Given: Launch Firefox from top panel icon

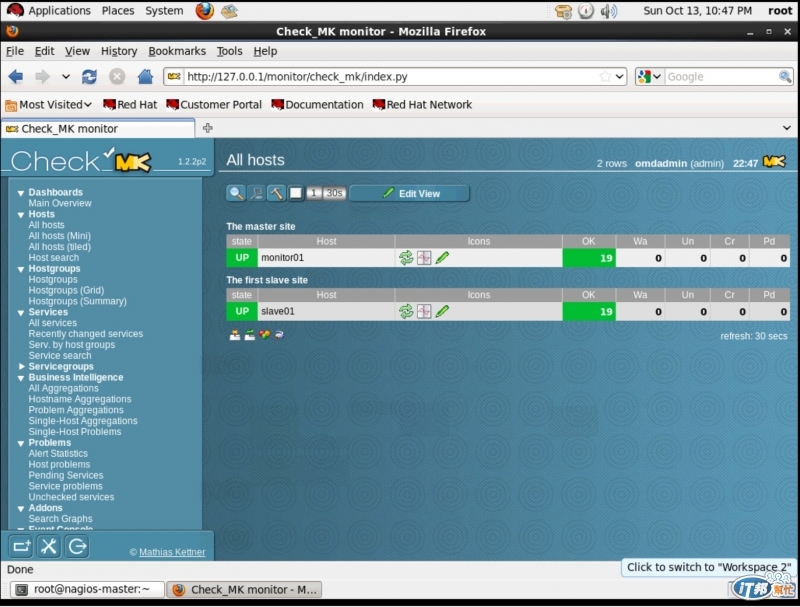Looking at the screenshot, I should pyautogui.click(x=205, y=11).
